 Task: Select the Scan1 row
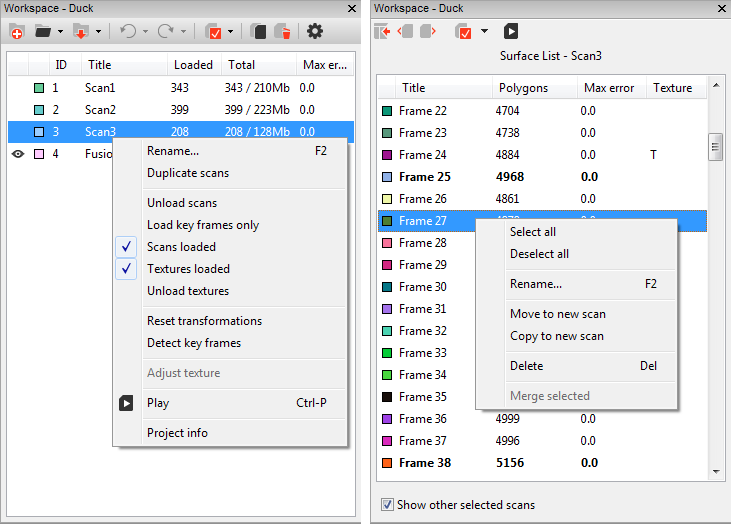tap(181, 88)
